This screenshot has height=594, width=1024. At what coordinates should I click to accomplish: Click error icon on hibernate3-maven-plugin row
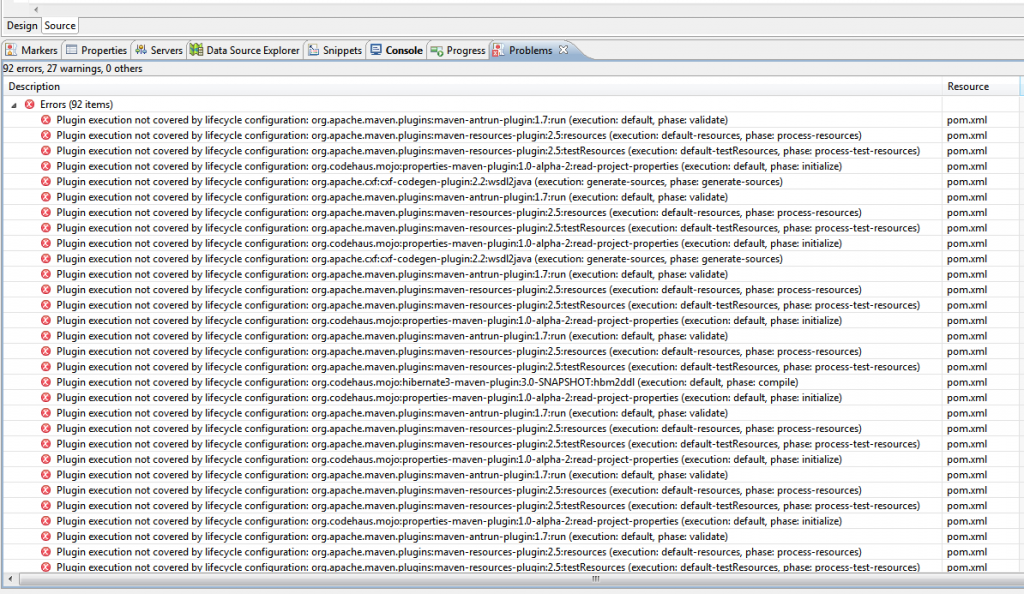pos(46,382)
